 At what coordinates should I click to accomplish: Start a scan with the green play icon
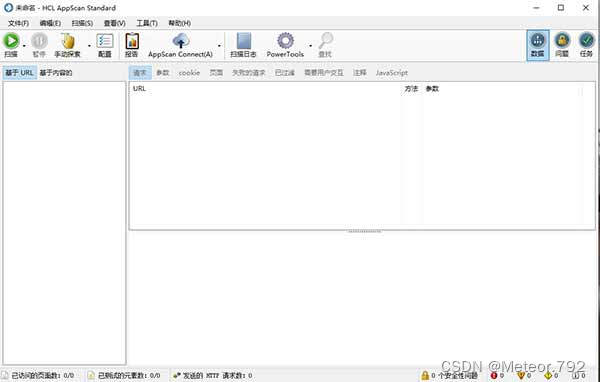[11, 41]
